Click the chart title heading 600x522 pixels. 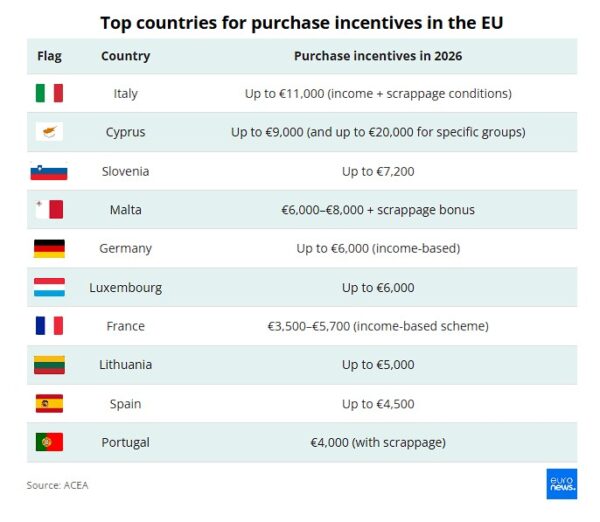tap(301, 21)
